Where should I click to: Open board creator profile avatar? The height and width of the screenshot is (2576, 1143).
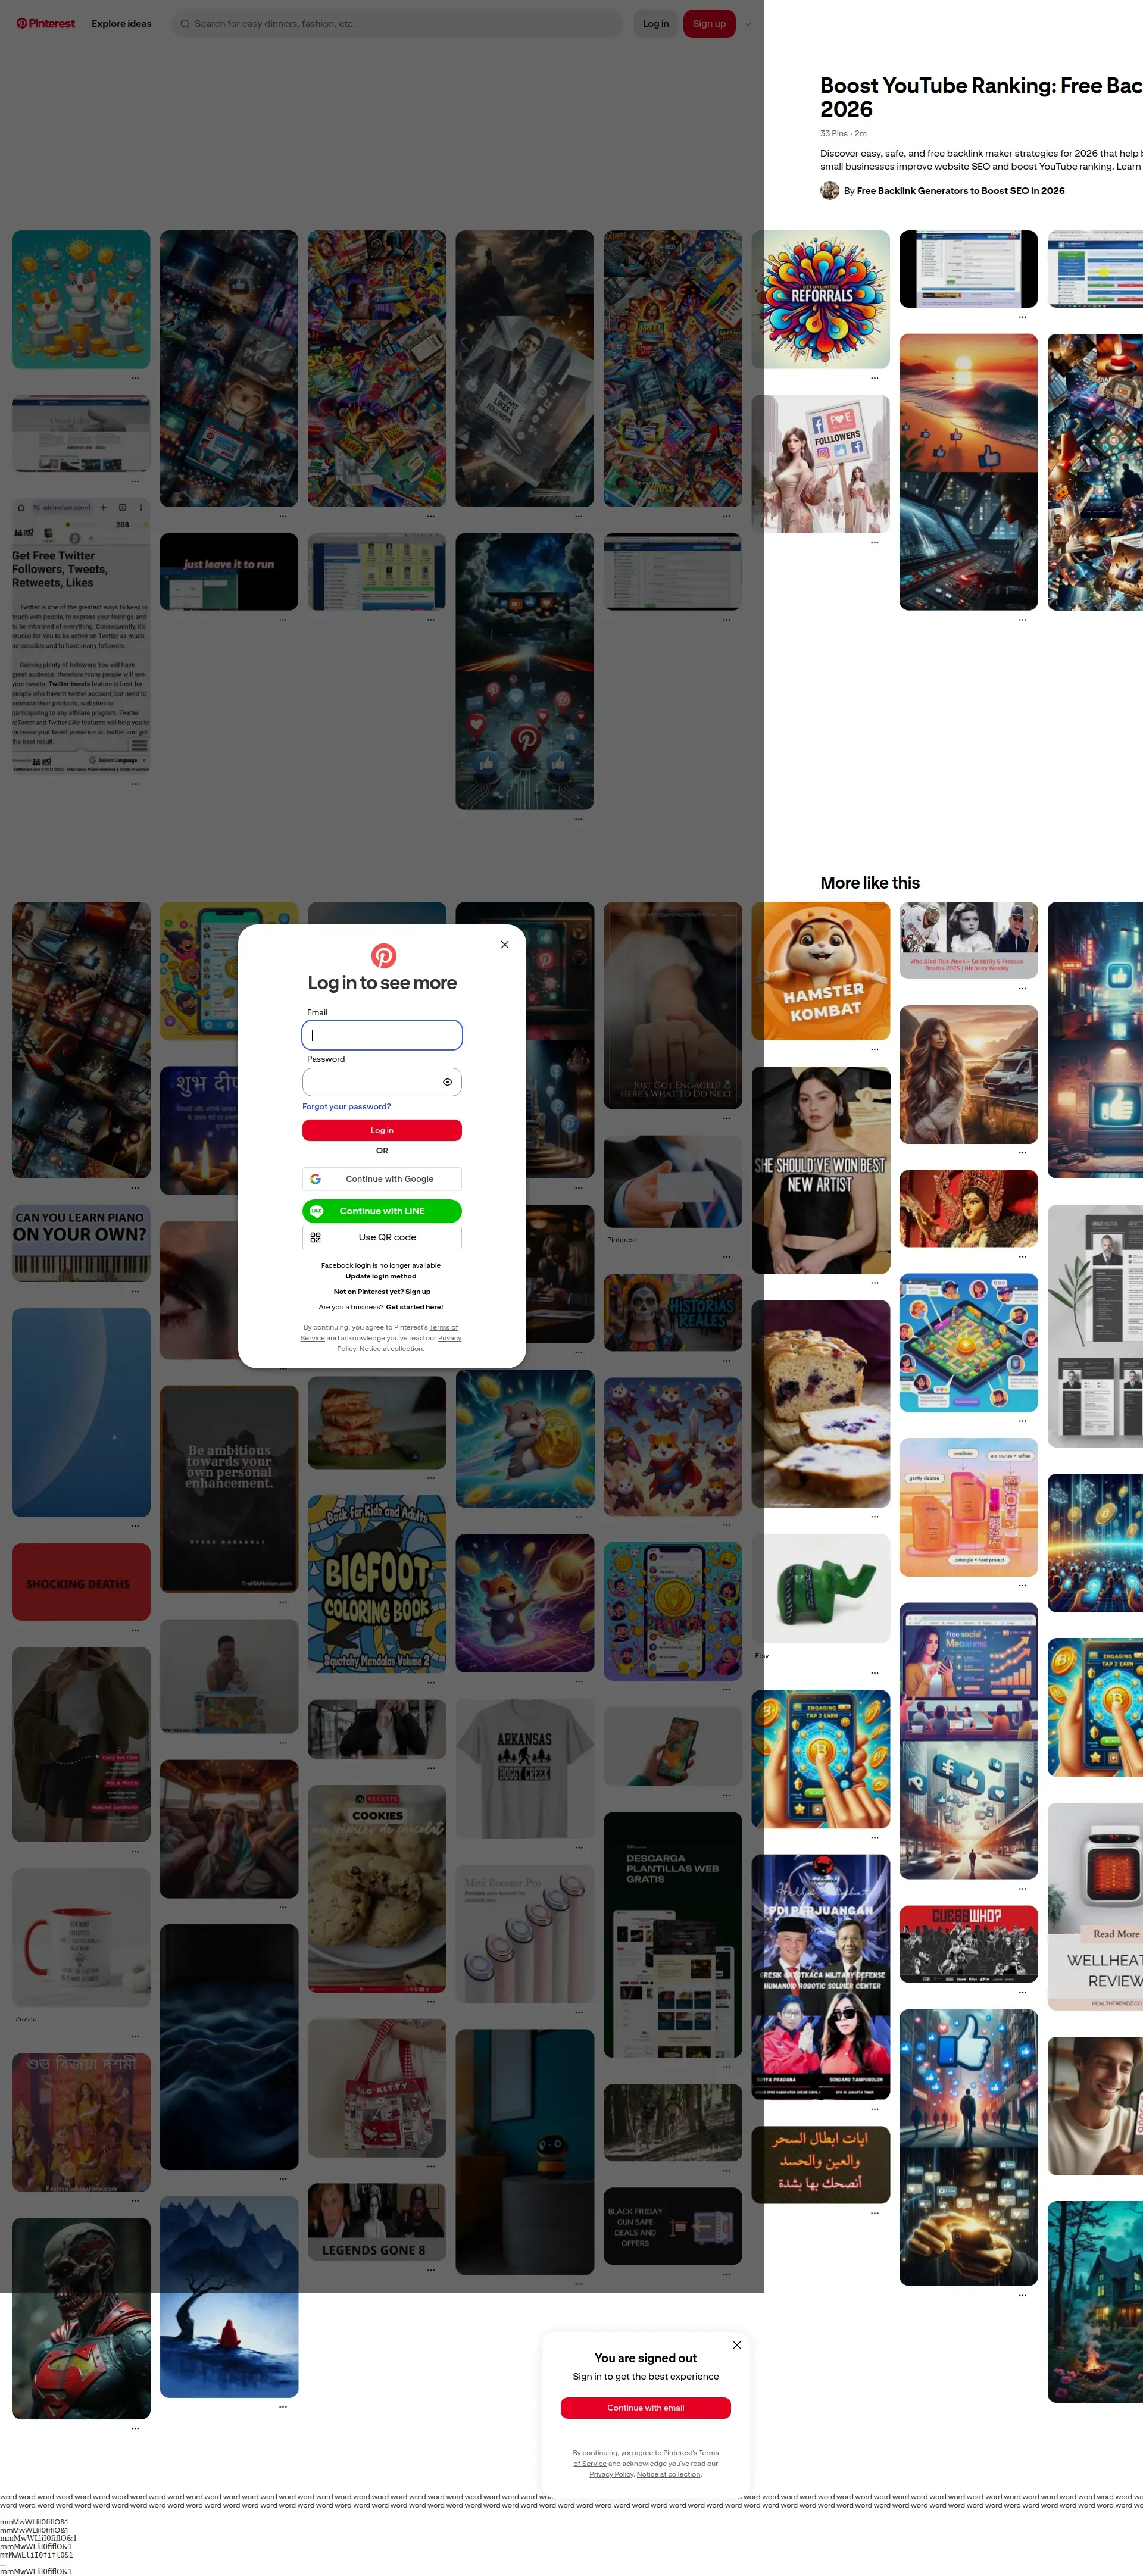[829, 191]
